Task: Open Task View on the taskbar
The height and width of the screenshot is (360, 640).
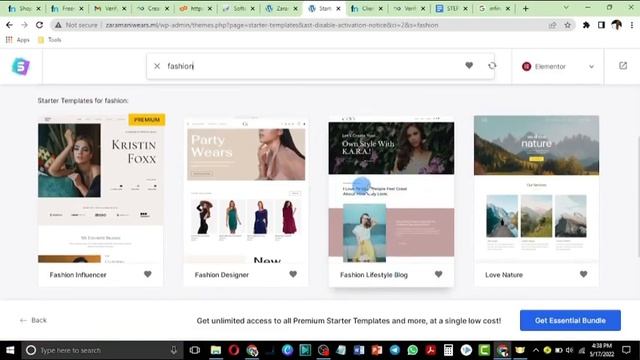Action: tap(195, 350)
